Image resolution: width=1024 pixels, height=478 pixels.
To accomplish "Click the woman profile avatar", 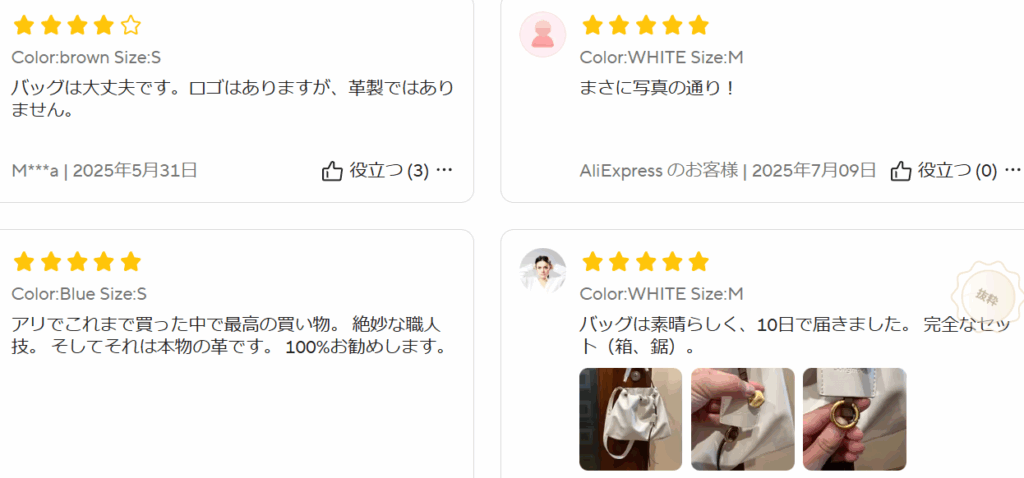I will coord(543,270).
